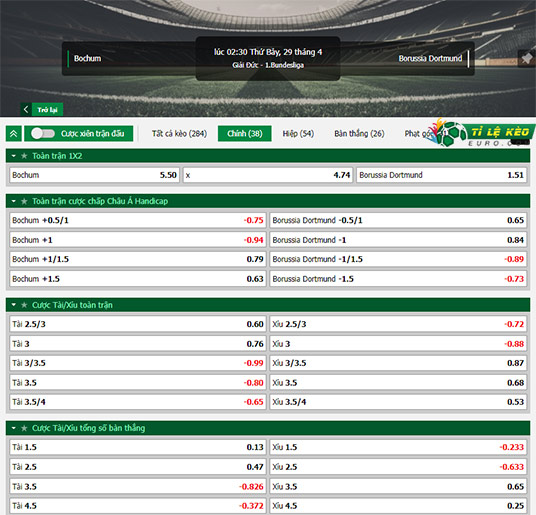
Task: Click the Giải Đức - 1.Bundesliga league label
Action: click(268, 65)
